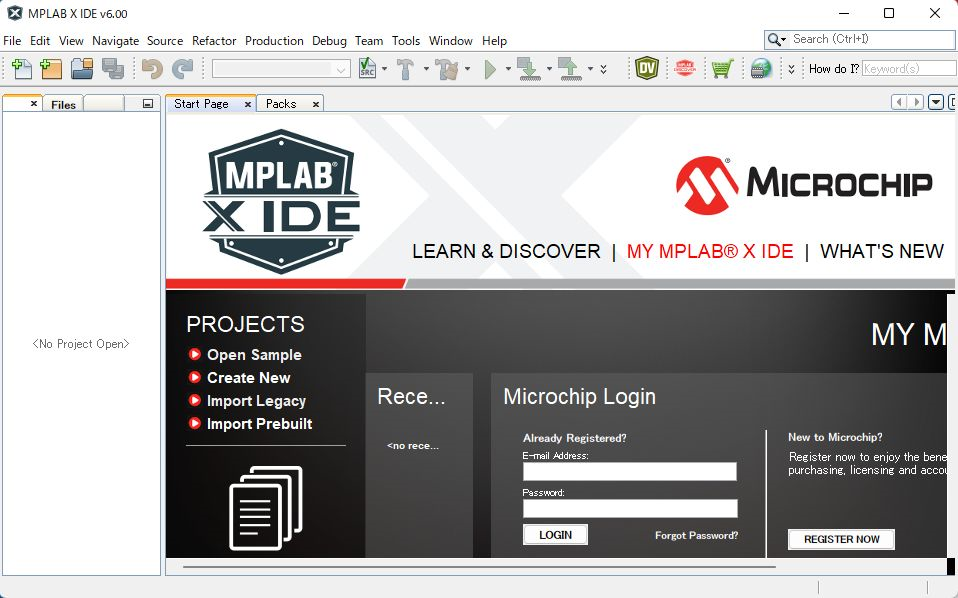Open the Production menu

pos(274,41)
